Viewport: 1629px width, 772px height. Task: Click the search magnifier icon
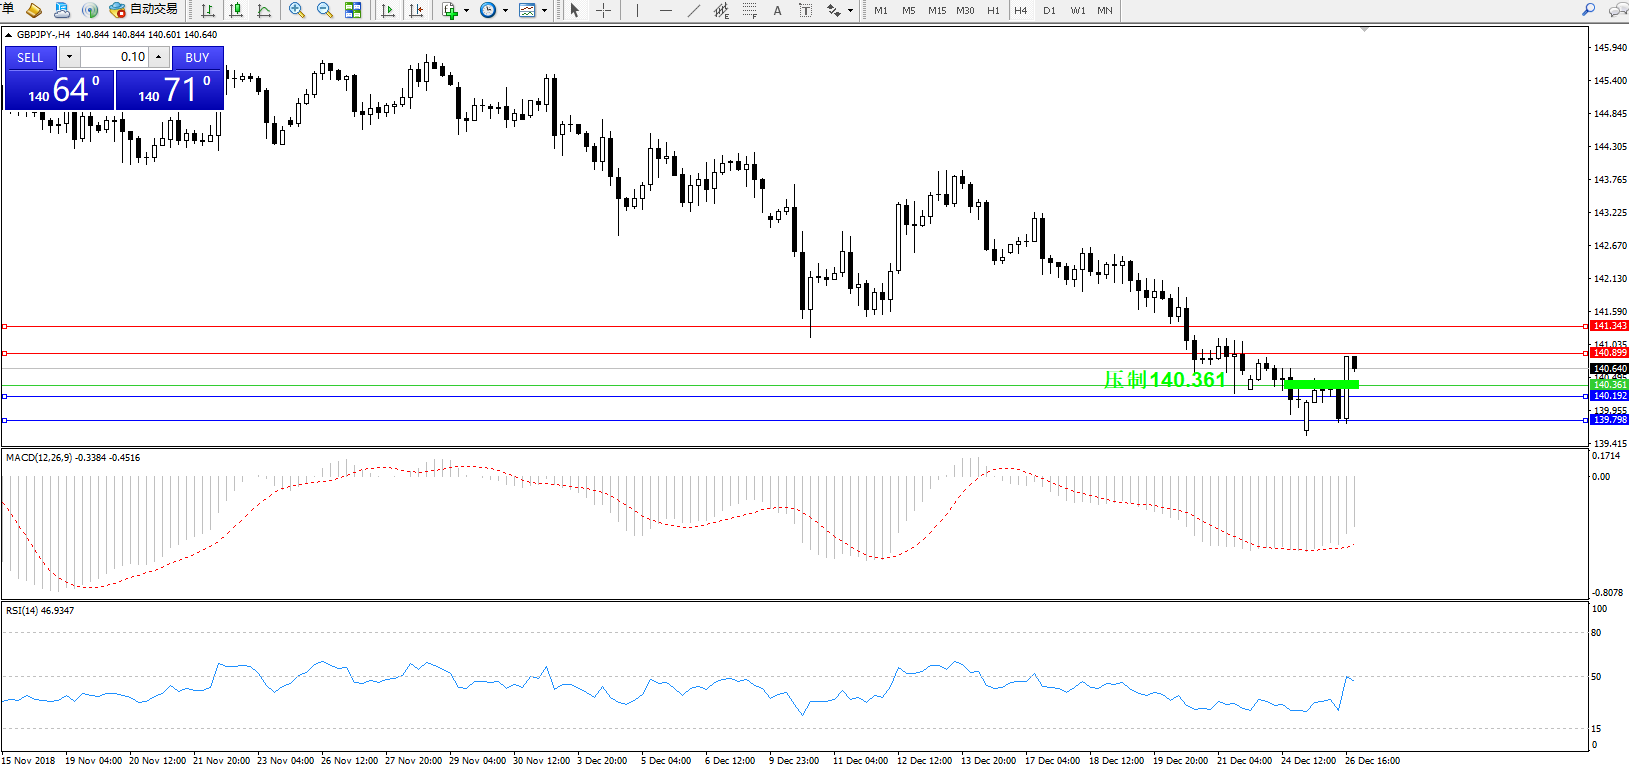(1588, 10)
